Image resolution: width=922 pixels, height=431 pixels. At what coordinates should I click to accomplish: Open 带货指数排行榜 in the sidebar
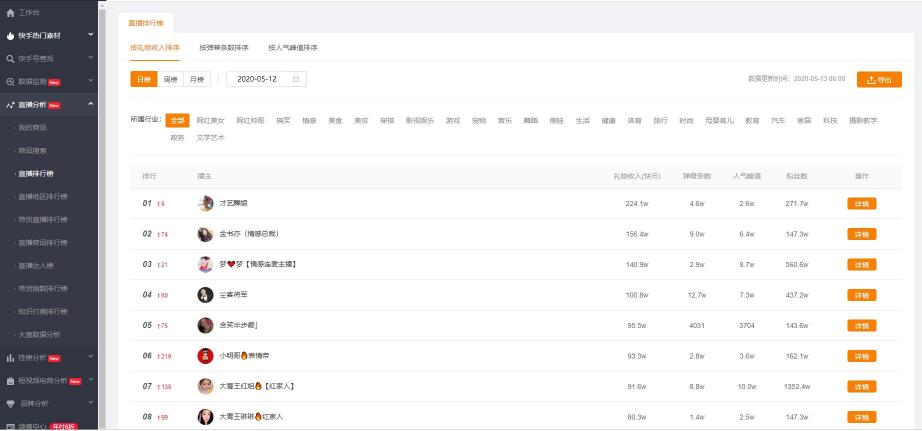pos(43,289)
